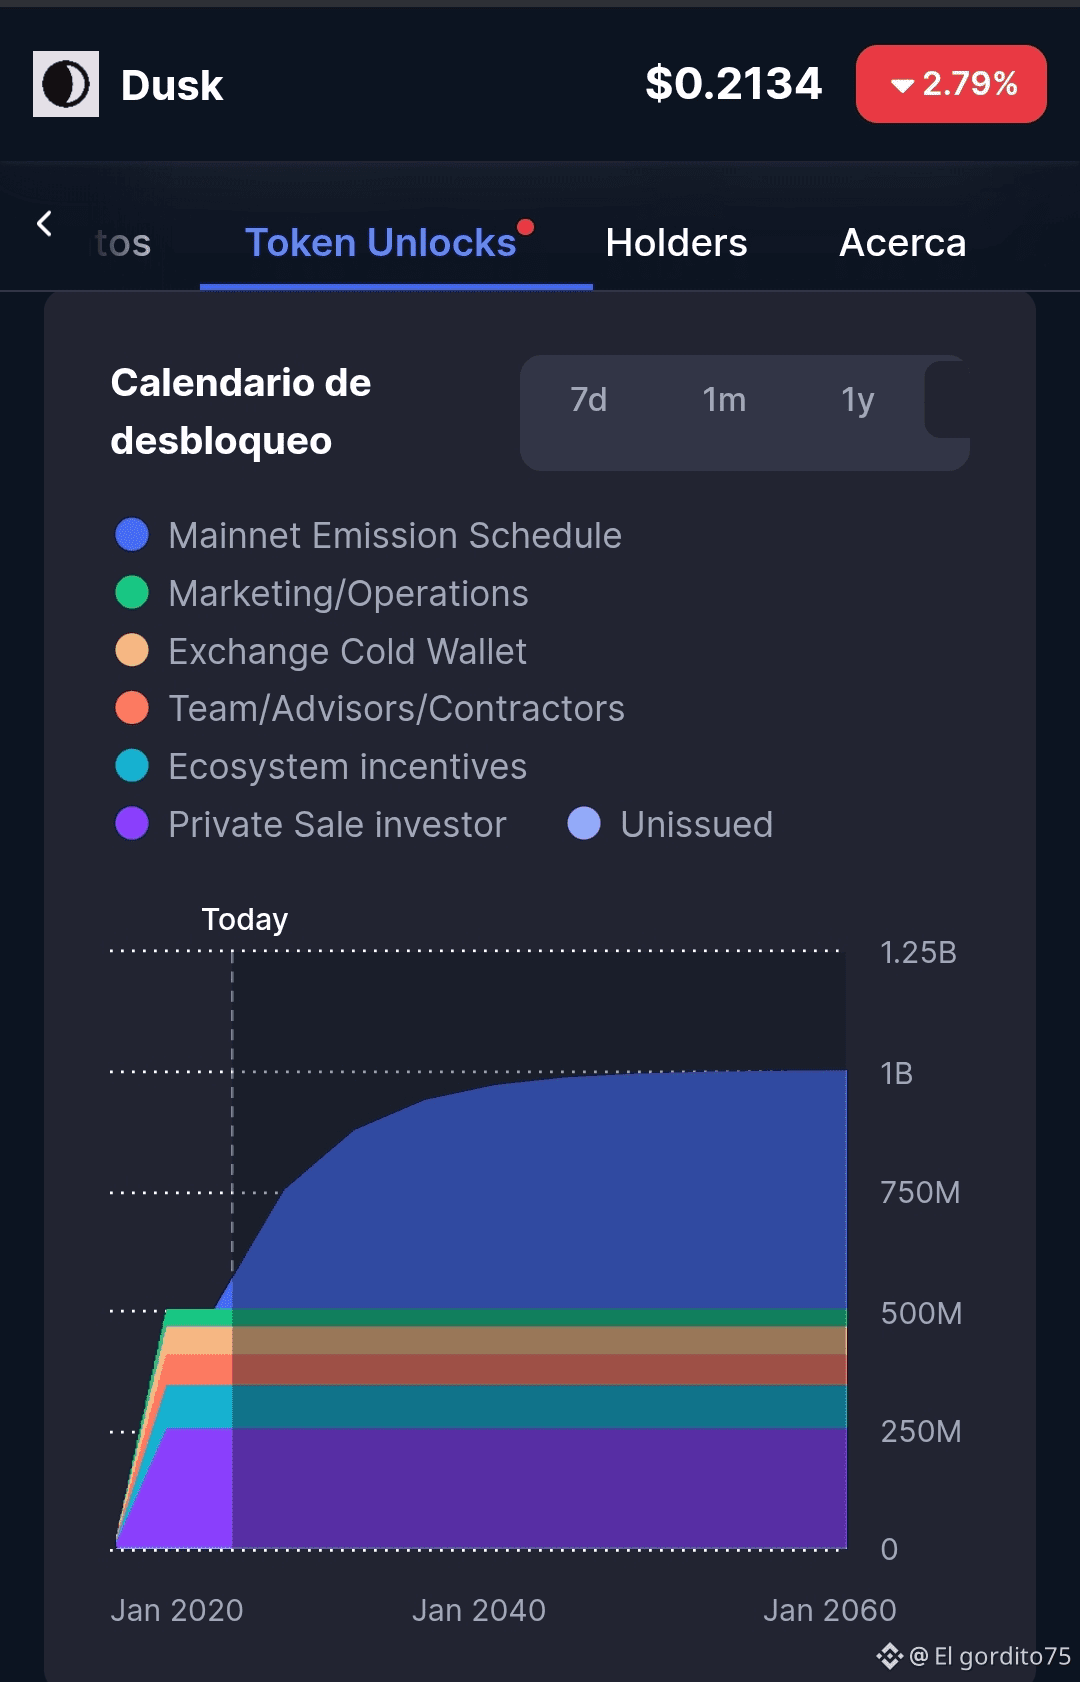This screenshot has height=1682, width=1080.
Task: Open the Acerca tab
Action: click(x=902, y=243)
